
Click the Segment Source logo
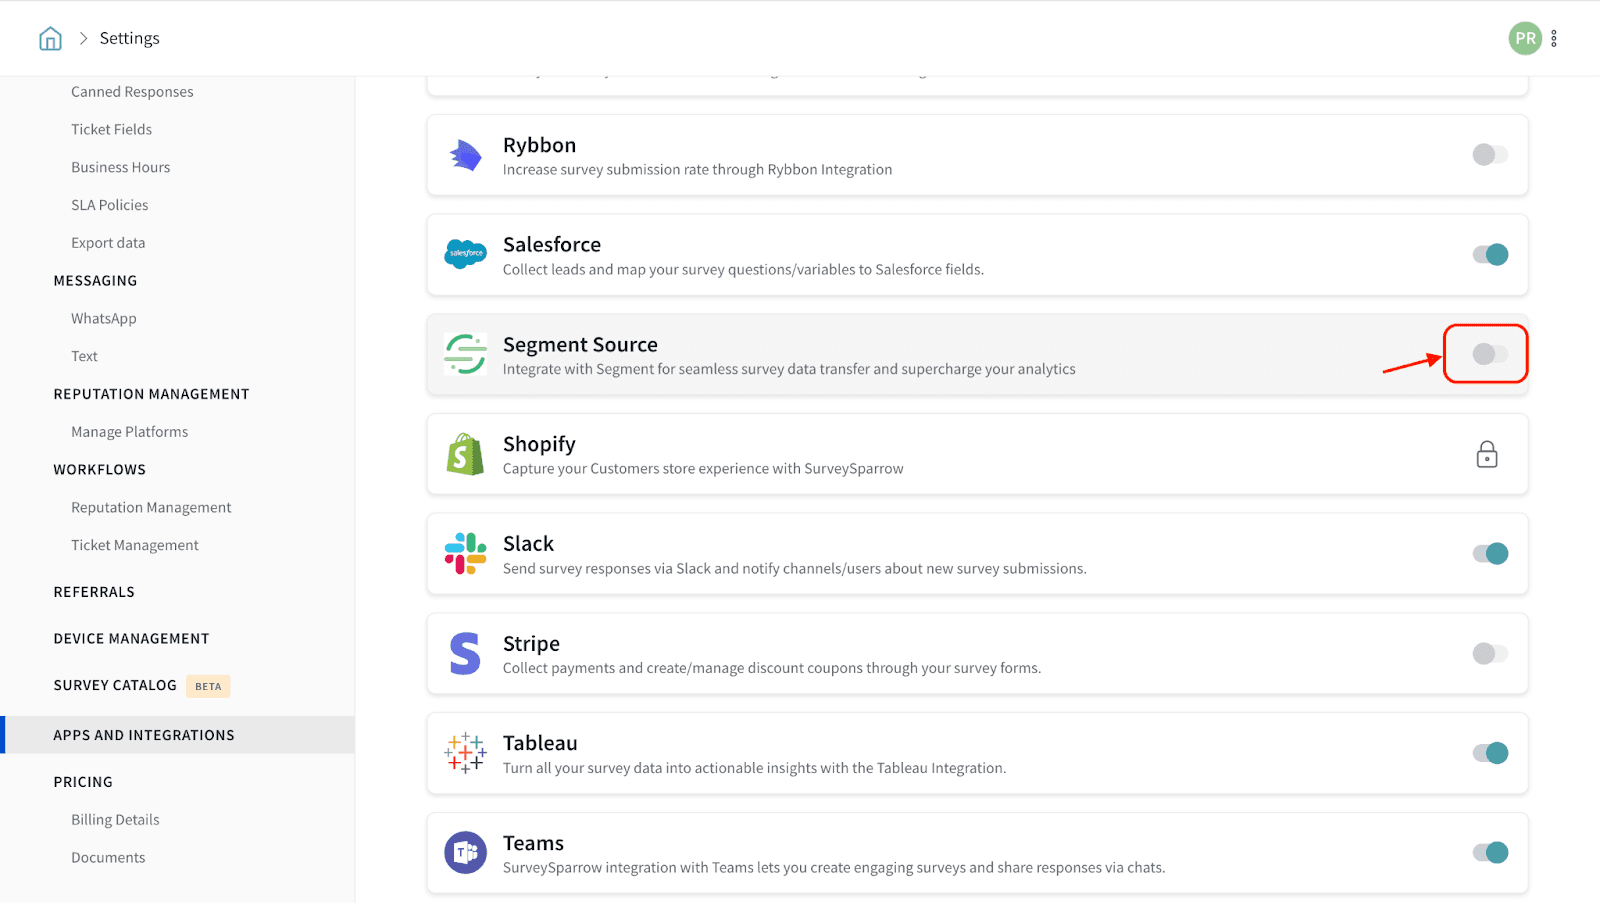(465, 354)
